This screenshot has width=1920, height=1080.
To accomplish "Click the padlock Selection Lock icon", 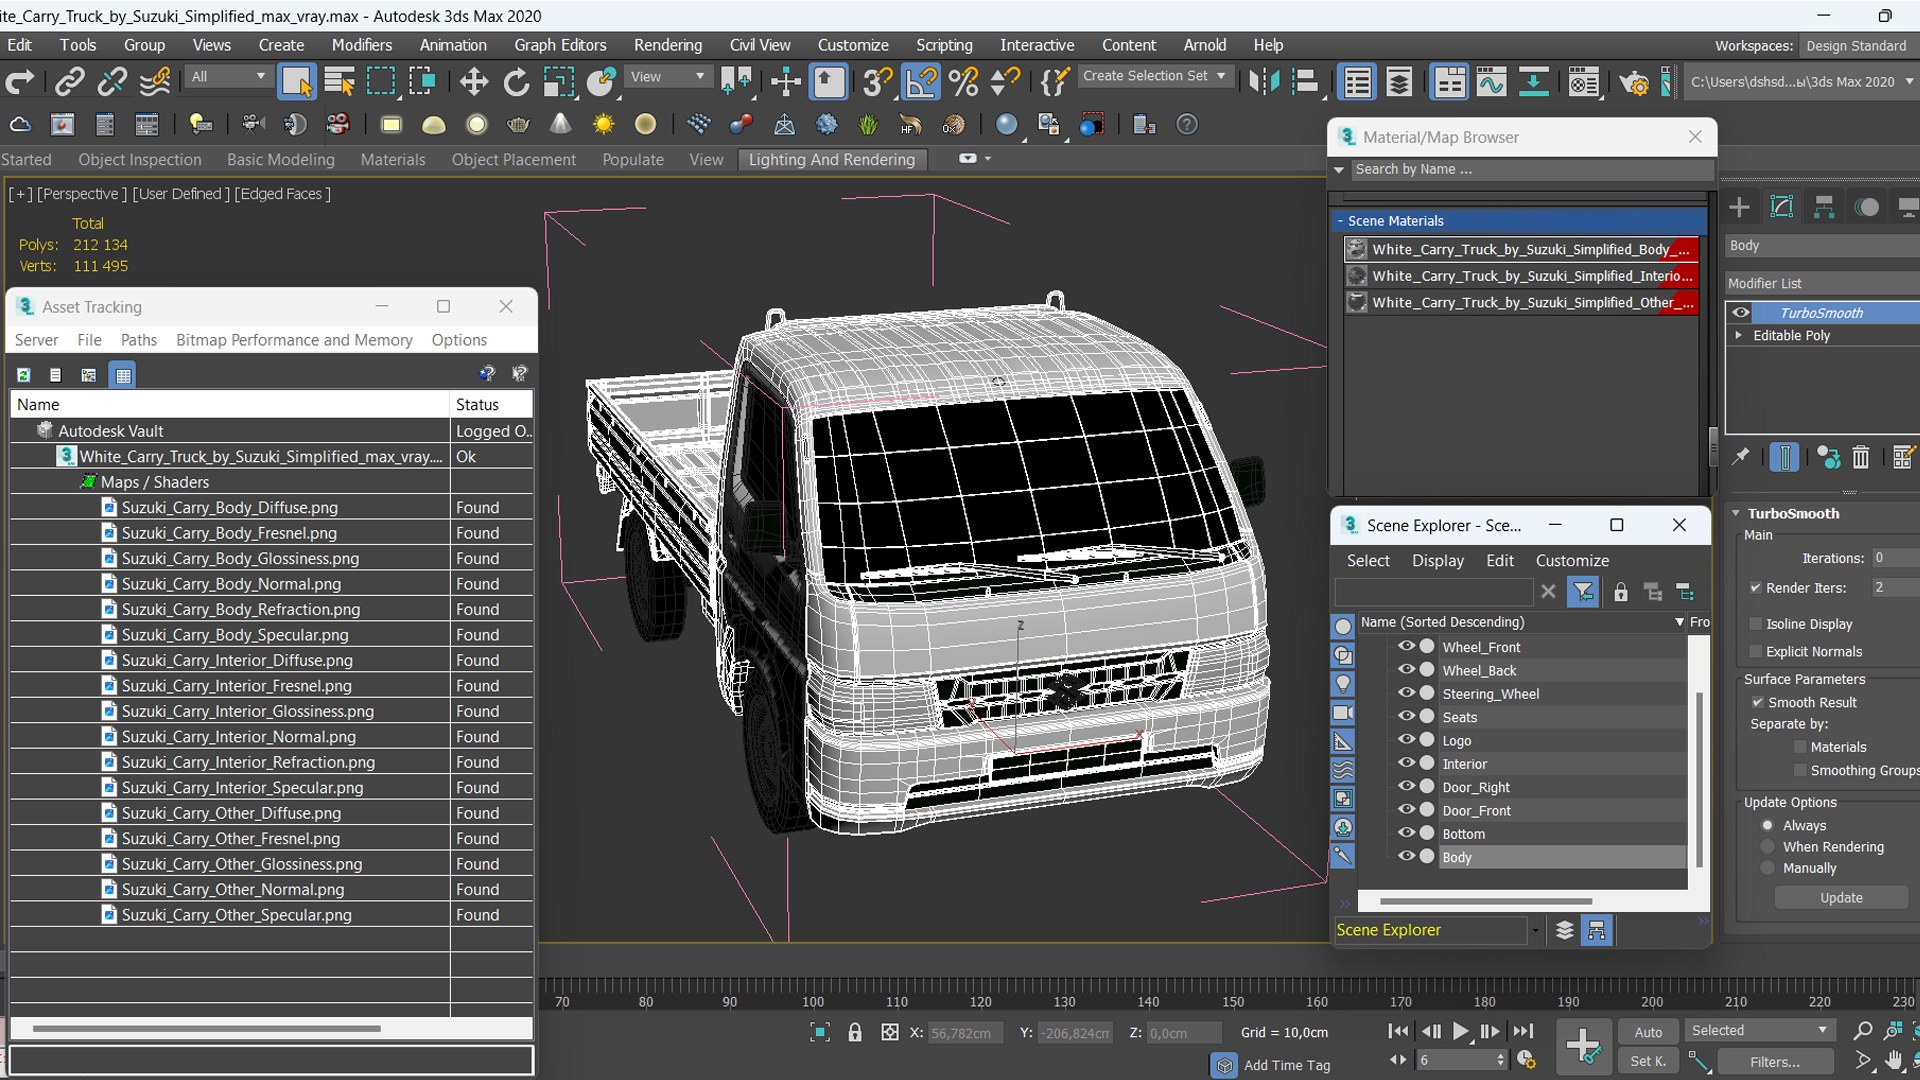I will tap(855, 1032).
